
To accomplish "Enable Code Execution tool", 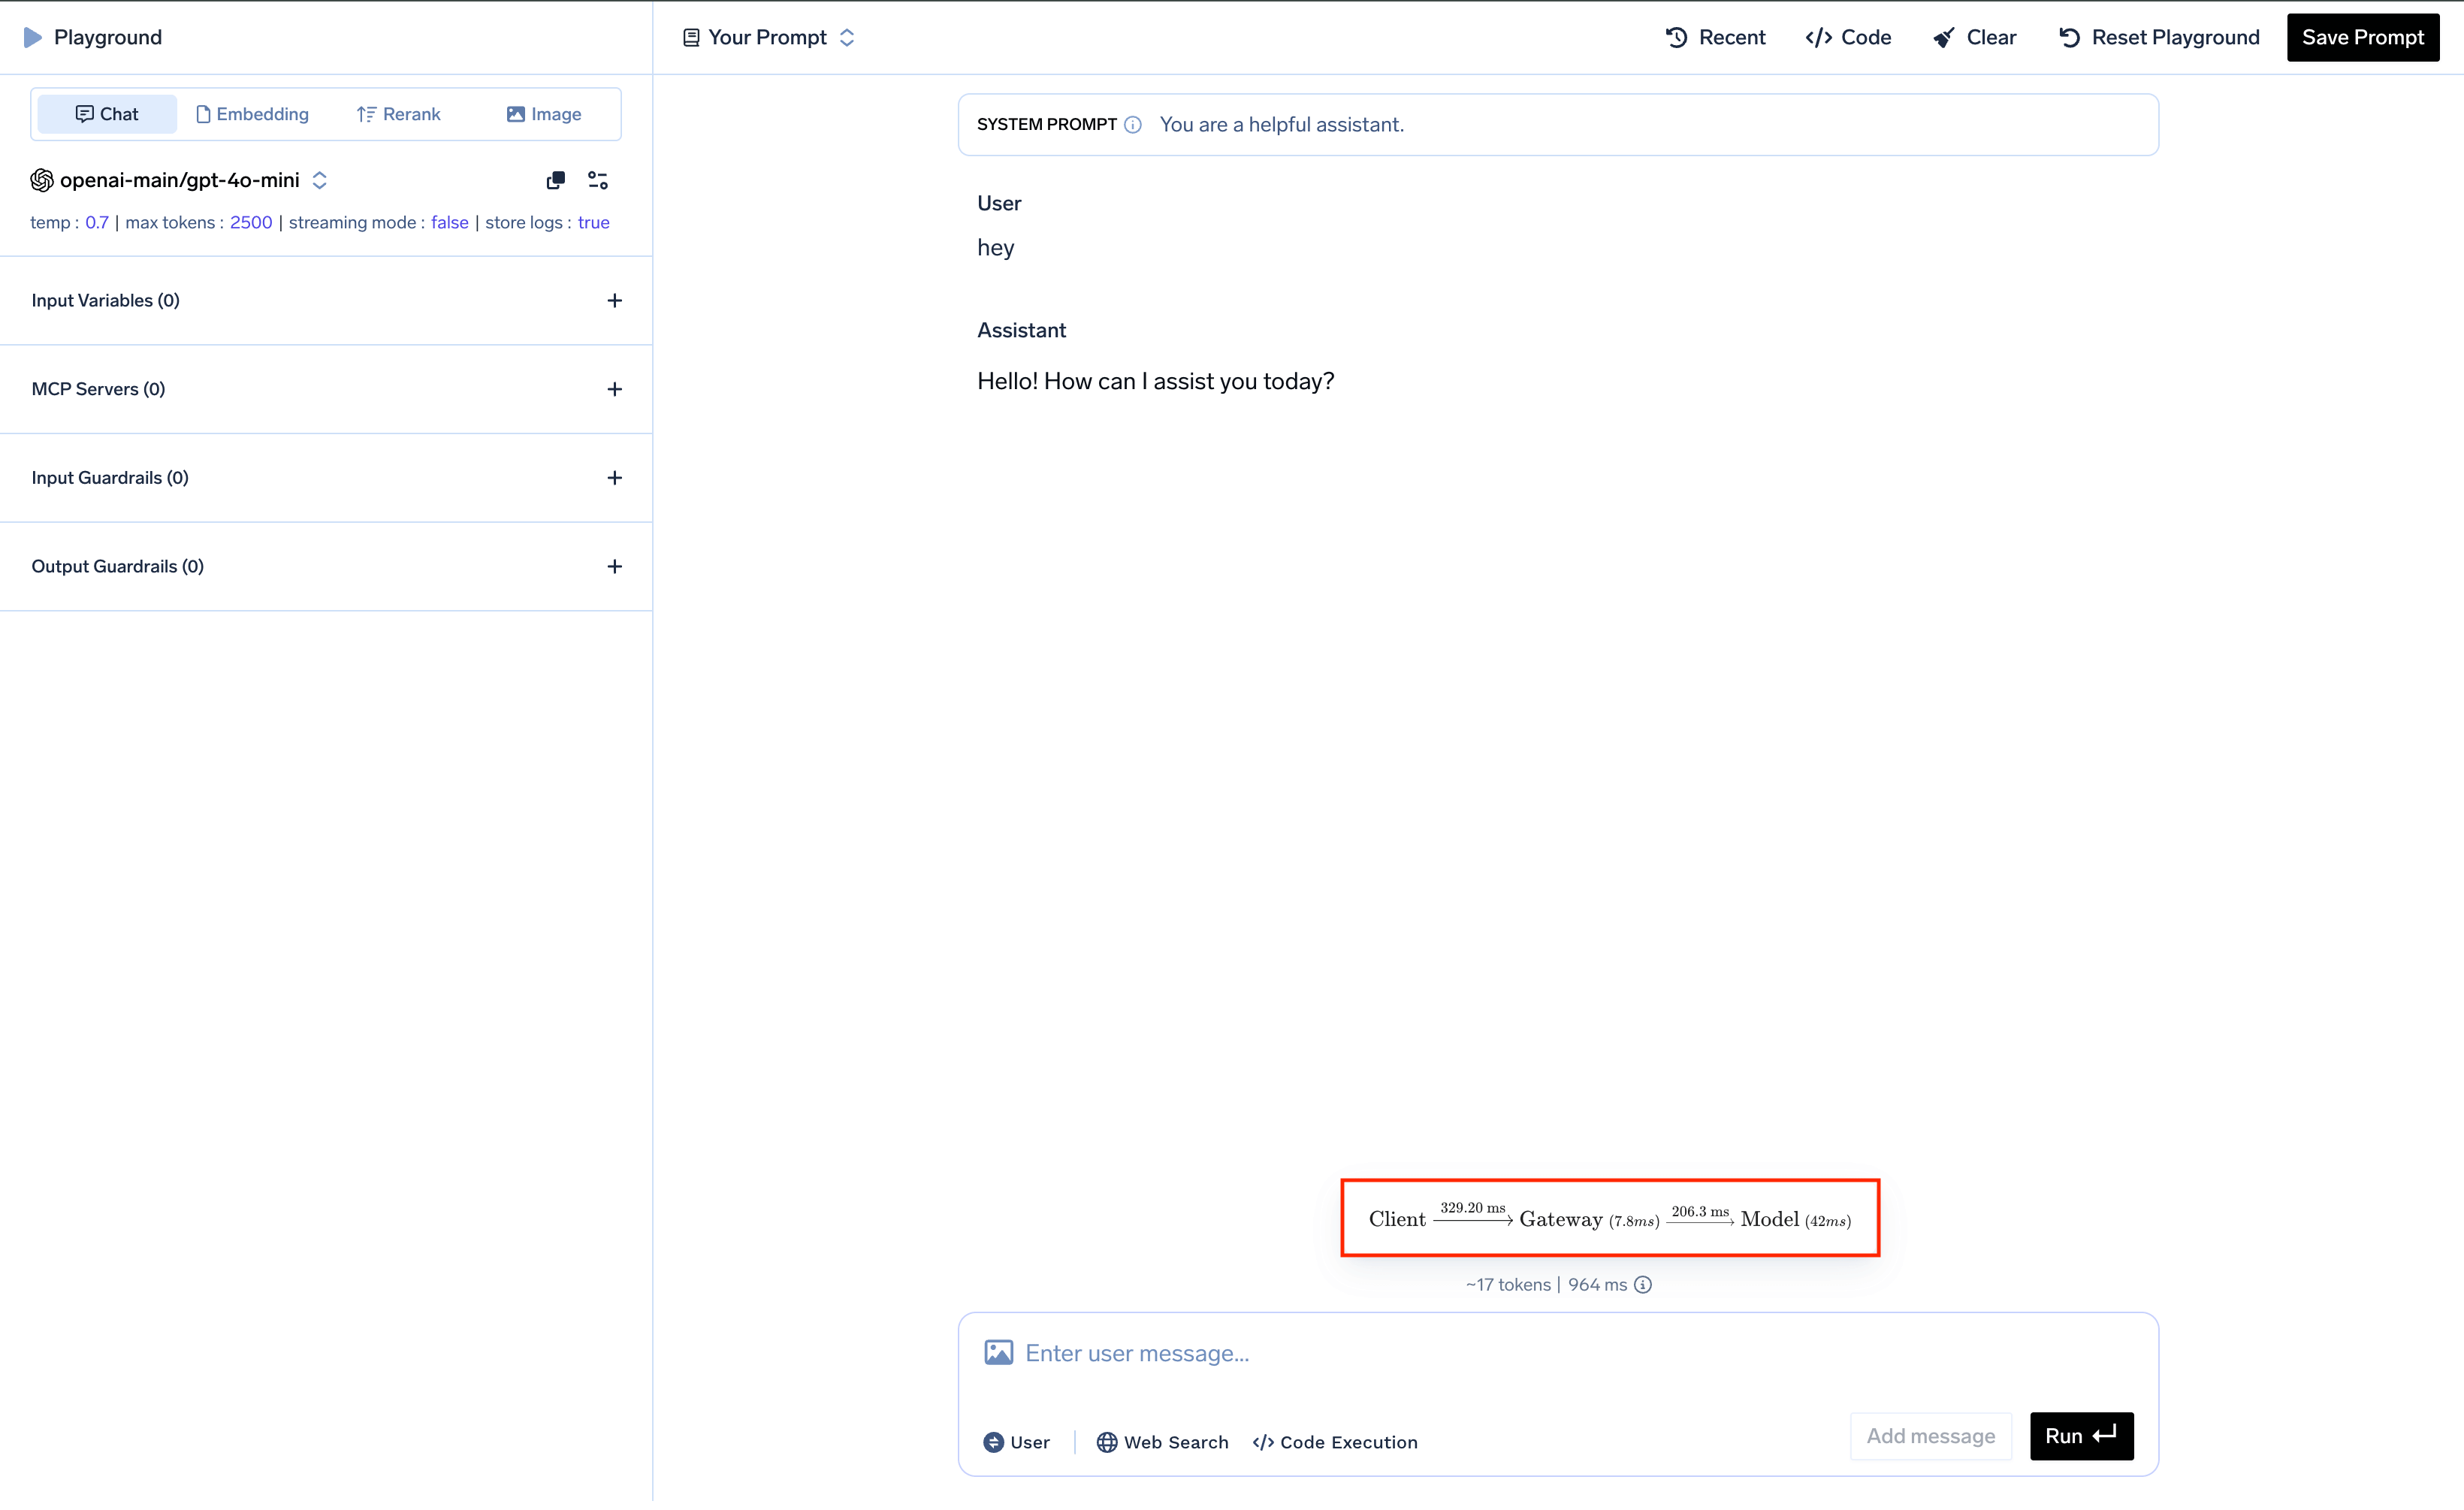I will point(1335,1442).
